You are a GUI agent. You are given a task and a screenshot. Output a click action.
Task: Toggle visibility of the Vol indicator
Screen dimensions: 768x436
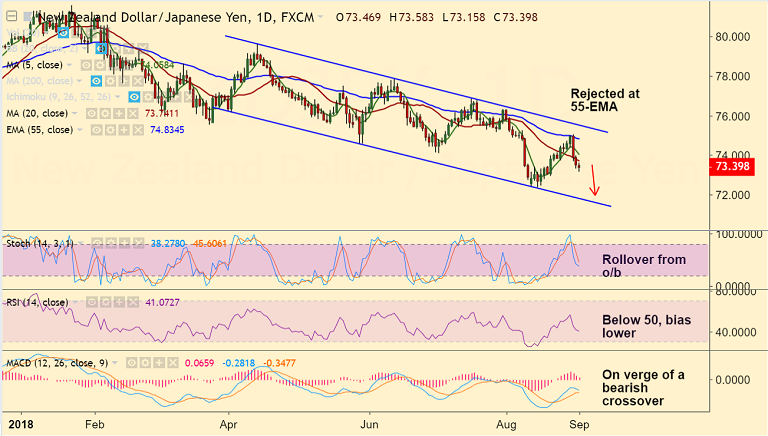point(63,33)
